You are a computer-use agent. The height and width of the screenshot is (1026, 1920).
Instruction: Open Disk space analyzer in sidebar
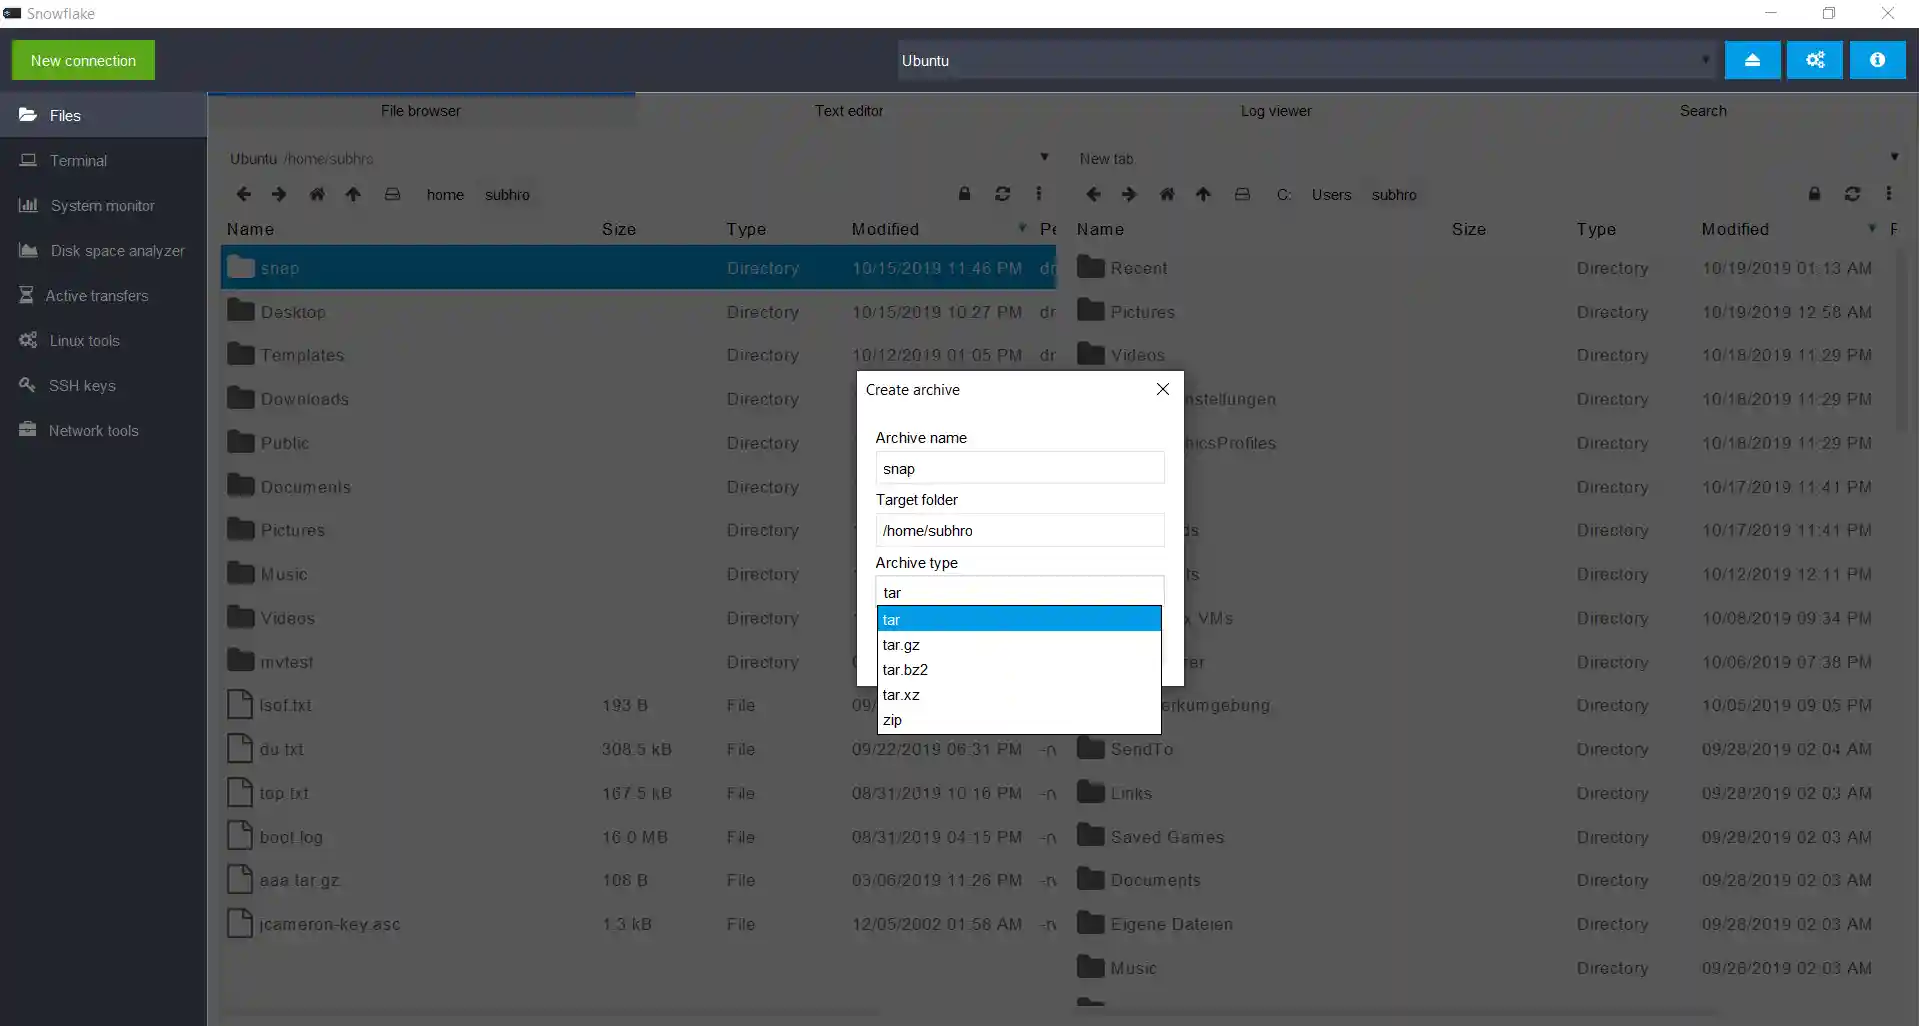[x=117, y=251]
